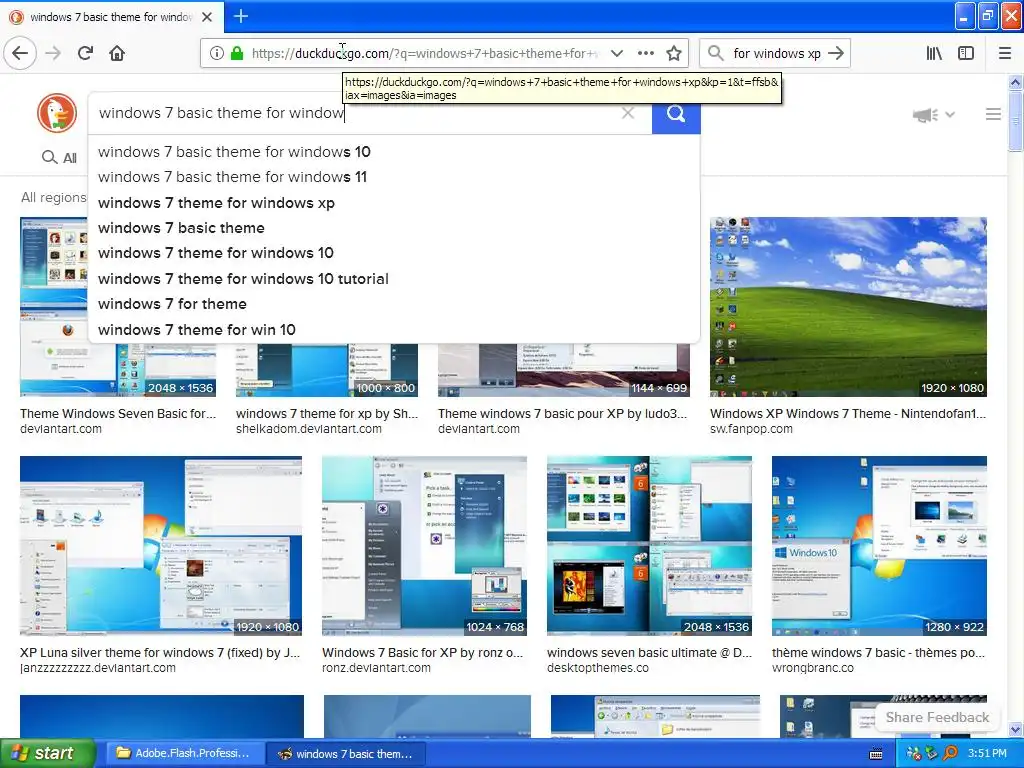This screenshot has height=768, width=1024.
Task: Reload the current page
Action: coord(85,54)
